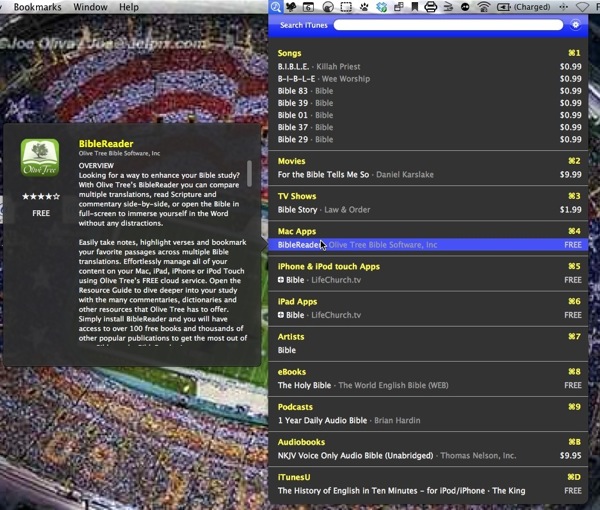Select 1 Year Daily Audio Bible podcast

pos(429,420)
